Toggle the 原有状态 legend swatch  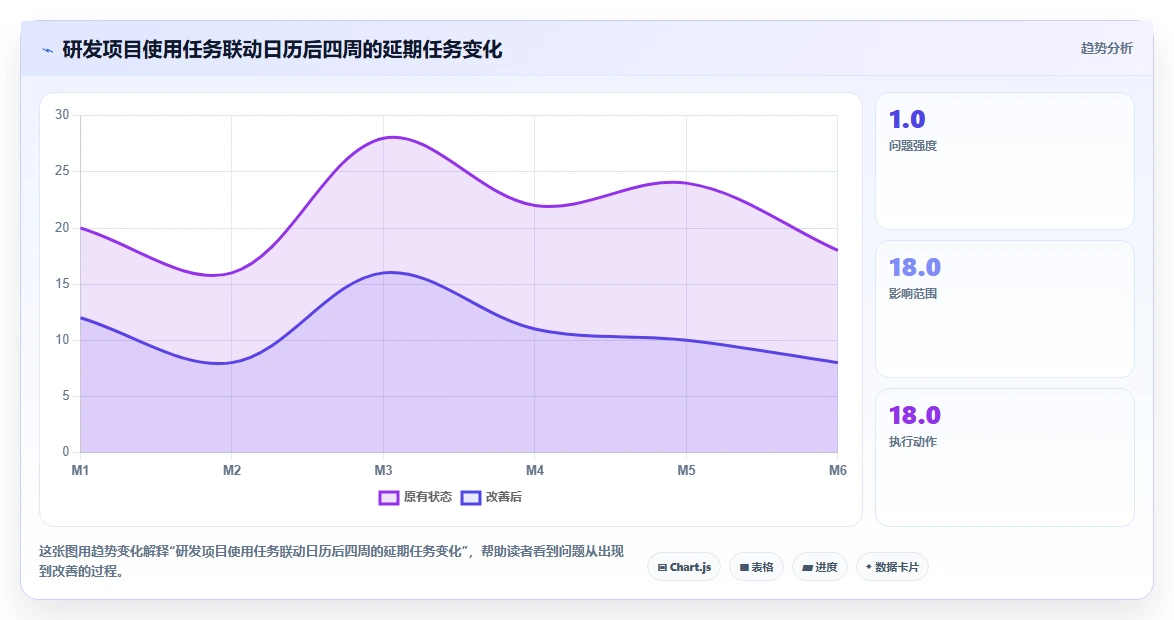(389, 497)
